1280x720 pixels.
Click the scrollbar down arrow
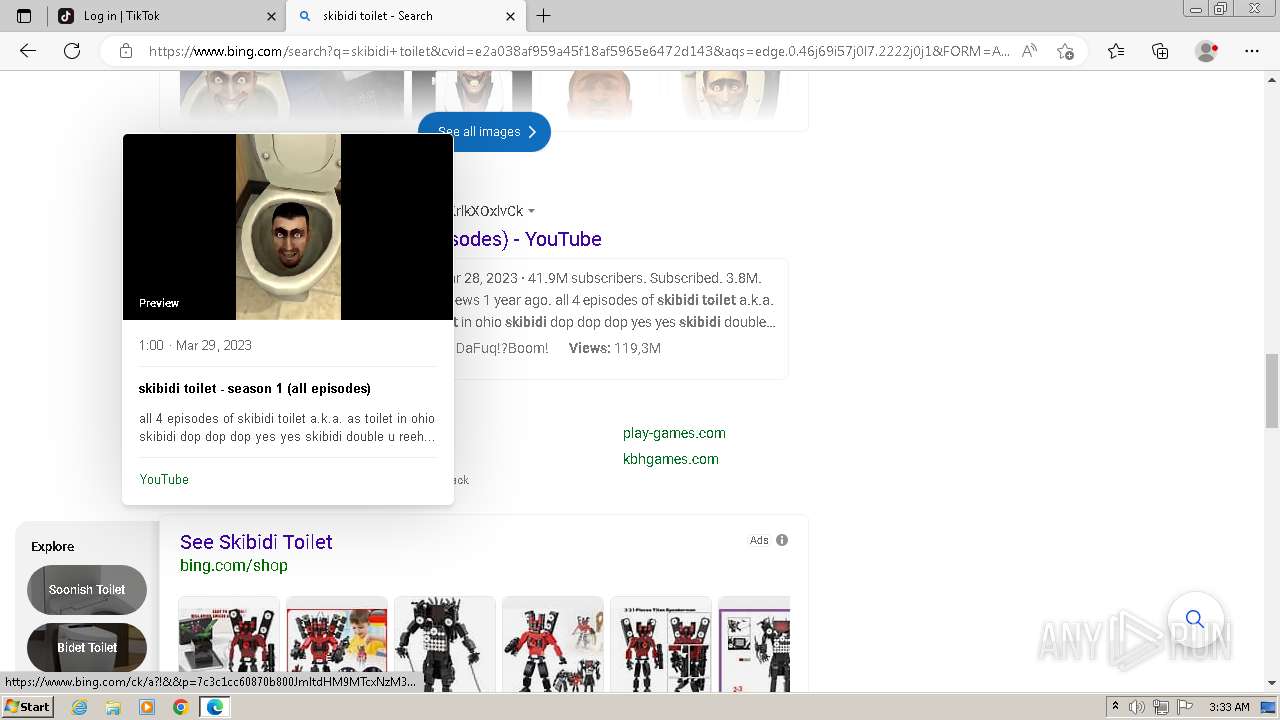(1272, 683)
